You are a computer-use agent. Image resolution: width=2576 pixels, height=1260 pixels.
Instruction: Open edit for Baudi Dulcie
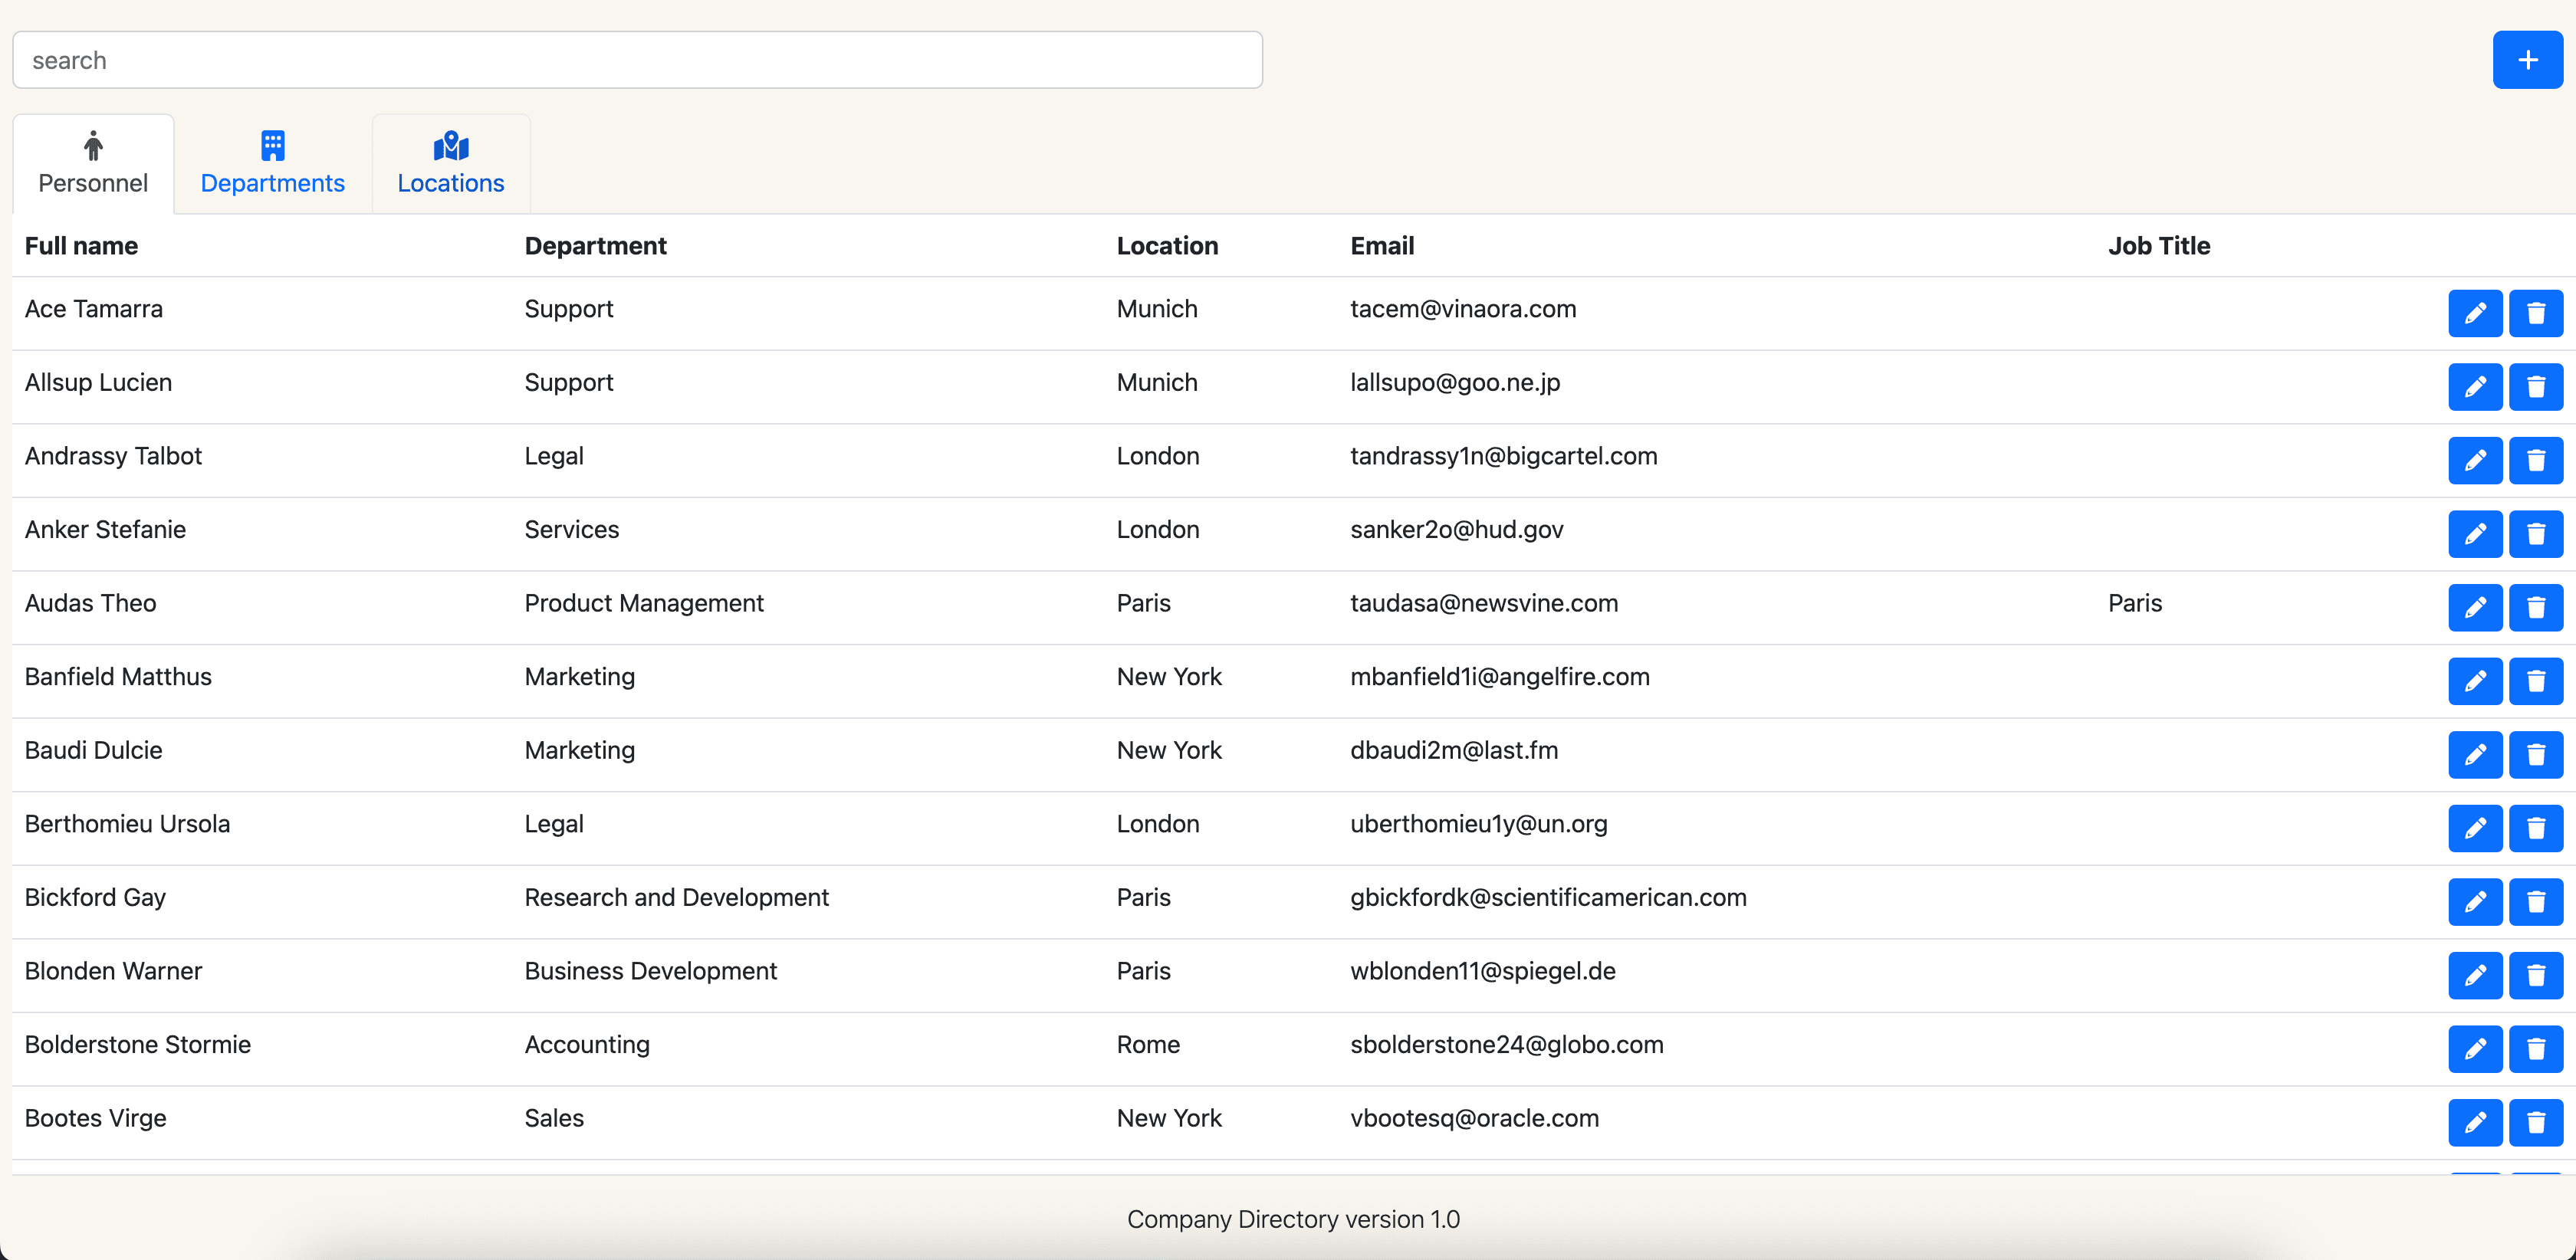point(2474,755)
